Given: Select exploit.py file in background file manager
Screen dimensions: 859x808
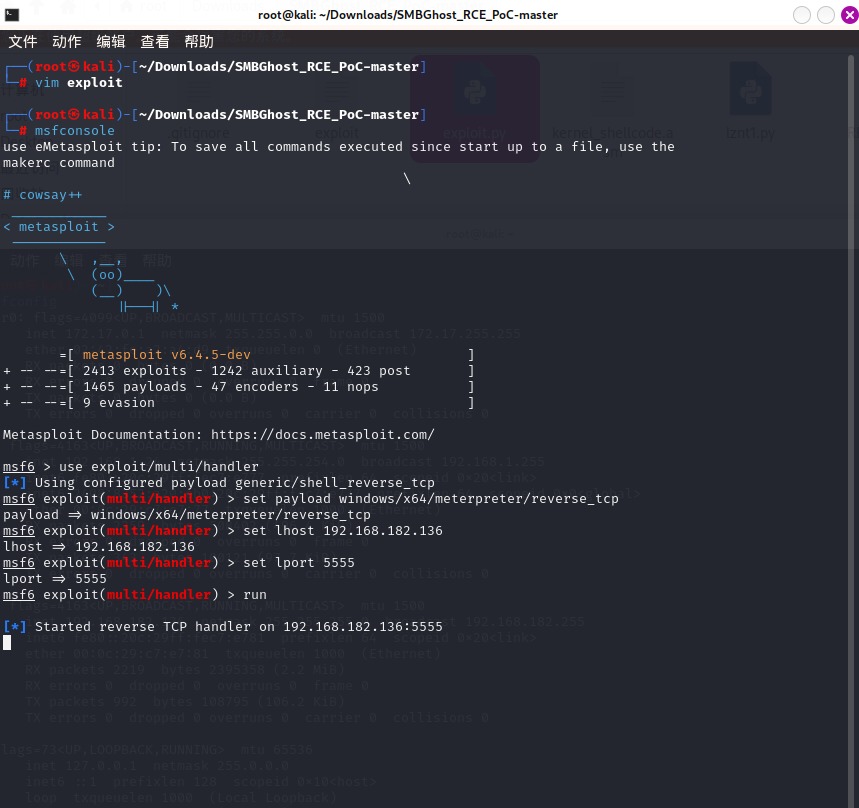Looking at the screenshot, I should 474,108.
